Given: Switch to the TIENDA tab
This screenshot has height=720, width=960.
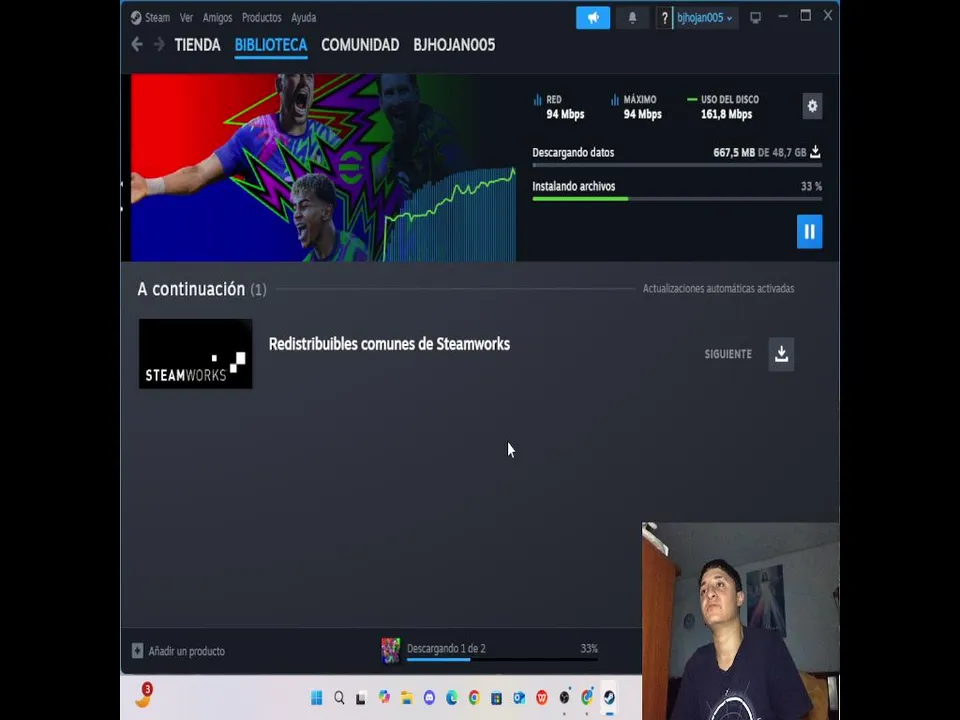Looking at the screenshot, I should click(197, 45).
